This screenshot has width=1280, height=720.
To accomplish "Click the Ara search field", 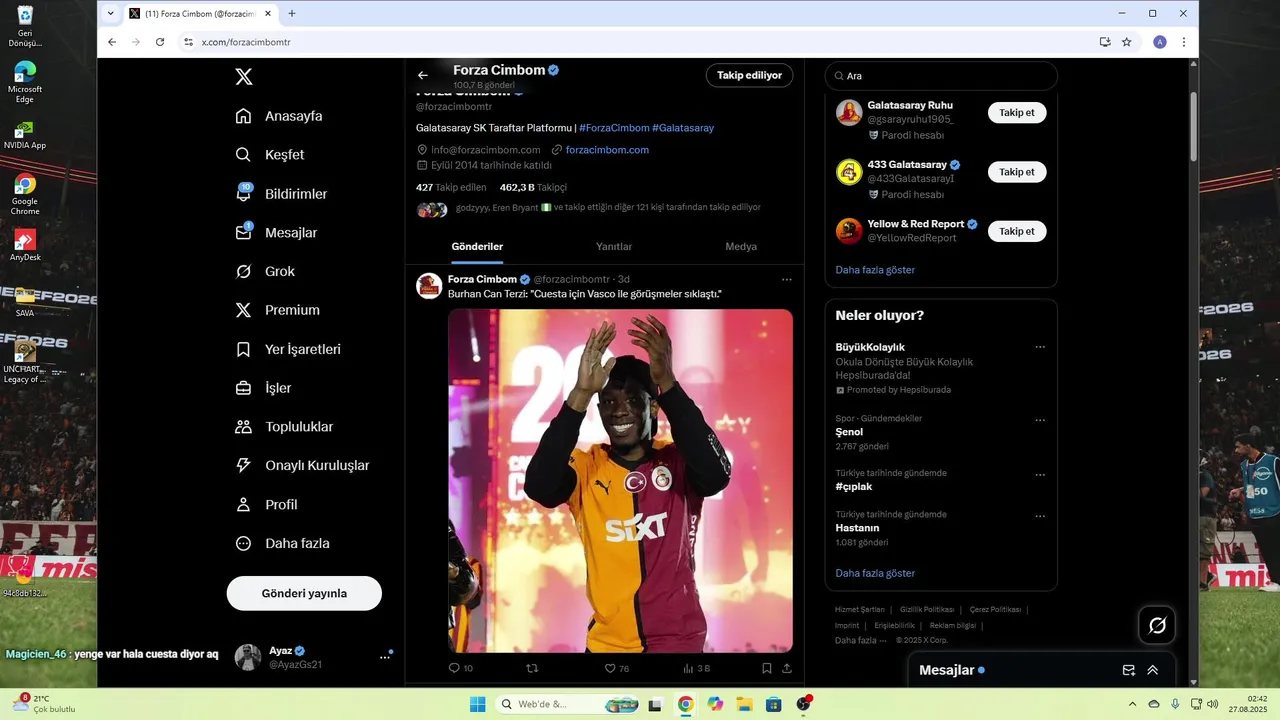I will click(x=941, y=76).
